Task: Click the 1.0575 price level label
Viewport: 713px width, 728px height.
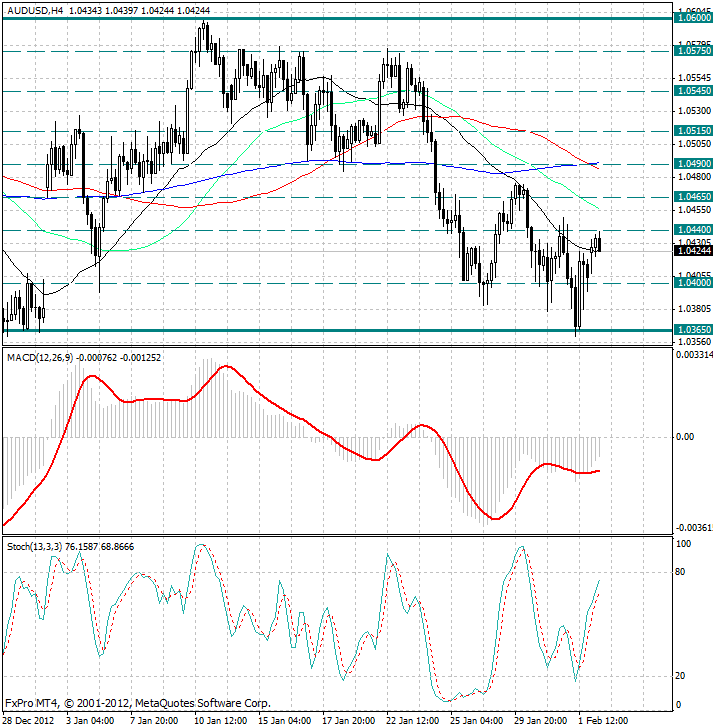Action: coord(693,49)
